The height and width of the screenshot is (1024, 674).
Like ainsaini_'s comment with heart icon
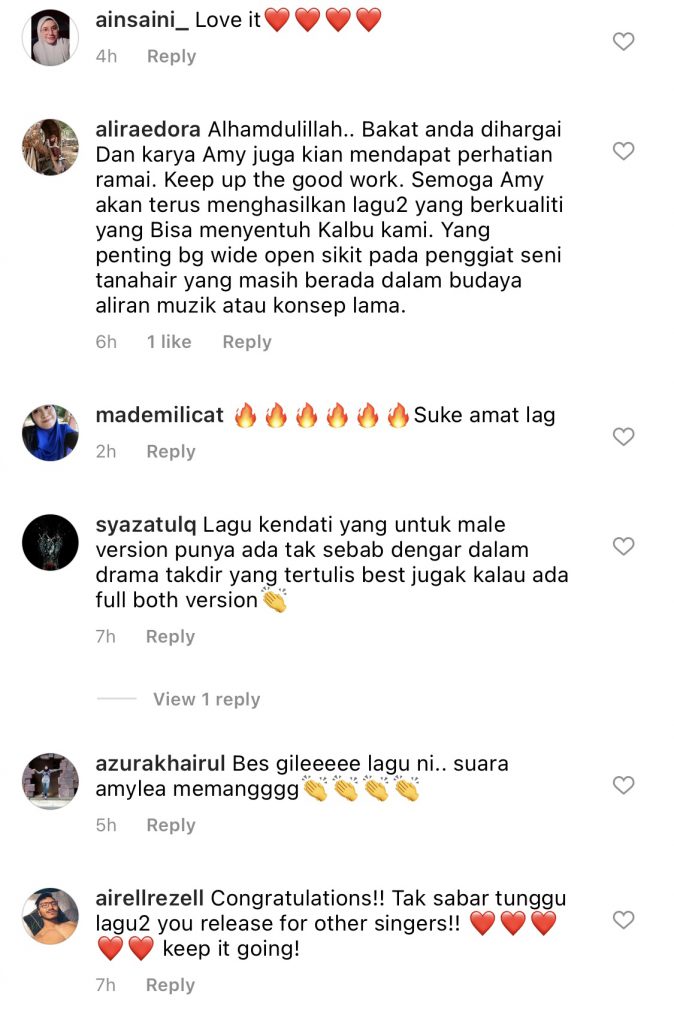(624, 42)
